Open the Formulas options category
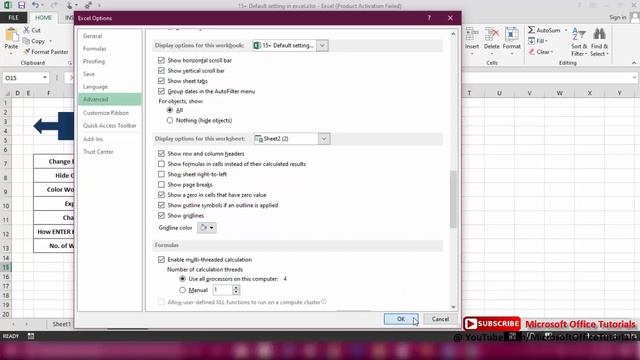640x360 pixels. [110, 49]
